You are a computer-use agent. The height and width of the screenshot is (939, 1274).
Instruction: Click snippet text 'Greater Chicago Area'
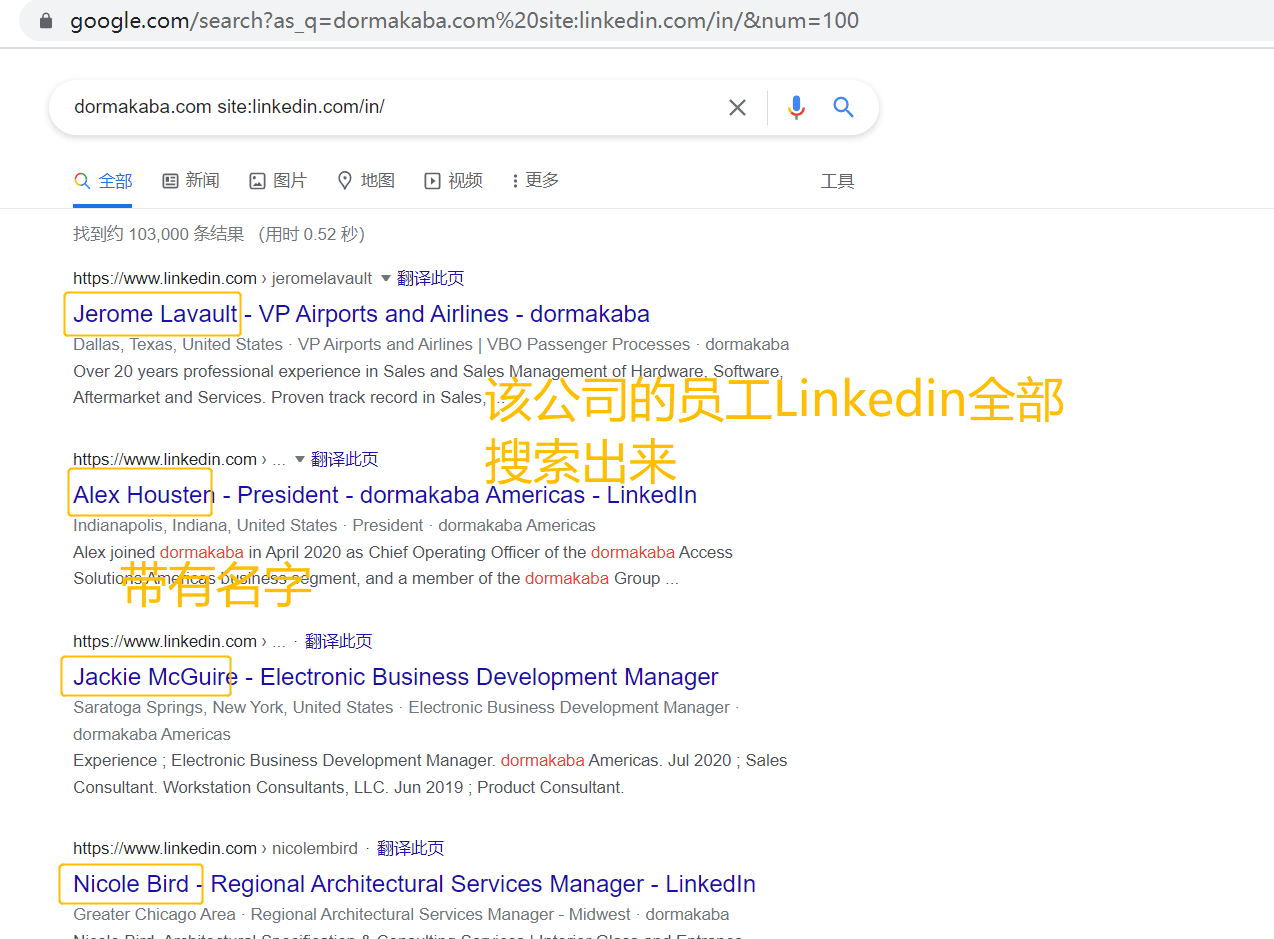pyautogui.click(x=154, y=914)
